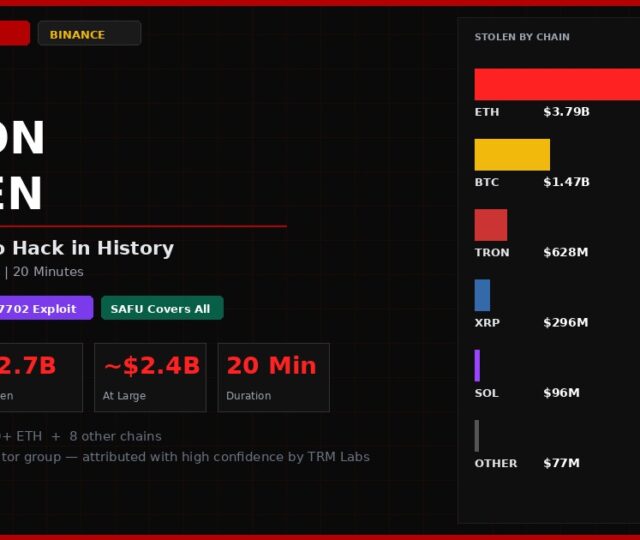The height and width of the screenshot is (540, 640).
Task: Click the SOL chain label
Action: tap(486, 393)
